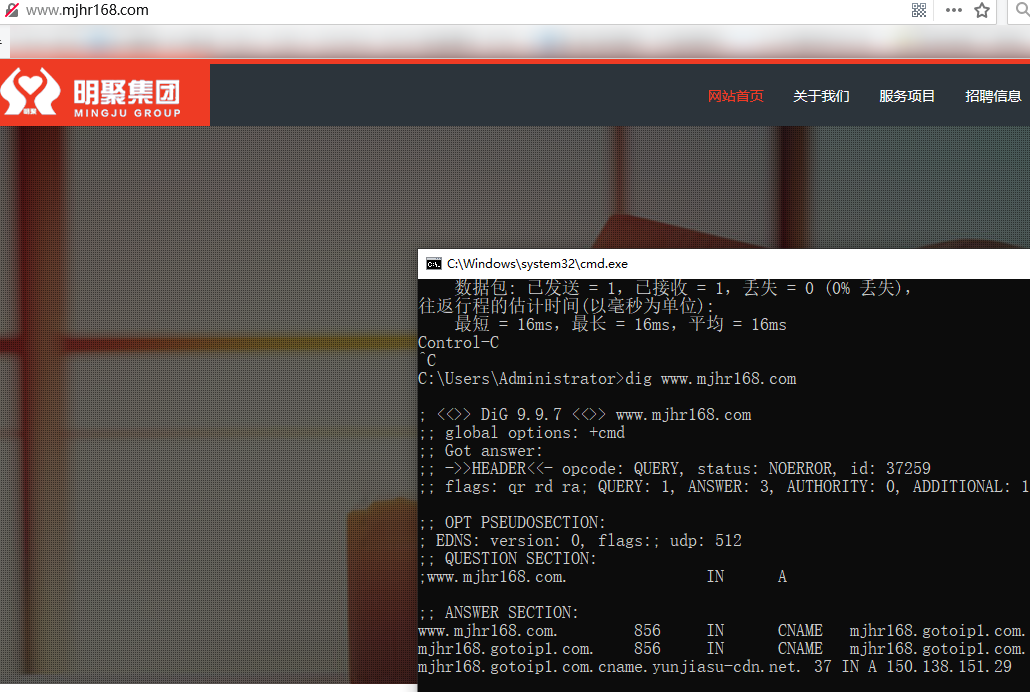Select 招聘信息 in the navigation bar
This screenshot has width=1030, height=692.
(x=993, y=96)
